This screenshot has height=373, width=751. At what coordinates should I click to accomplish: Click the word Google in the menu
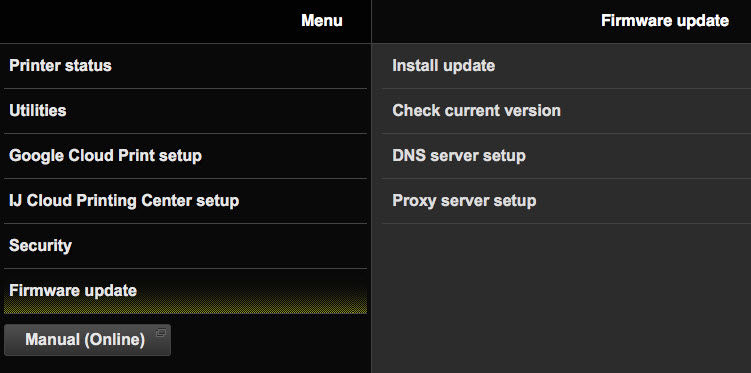(36, 156)
